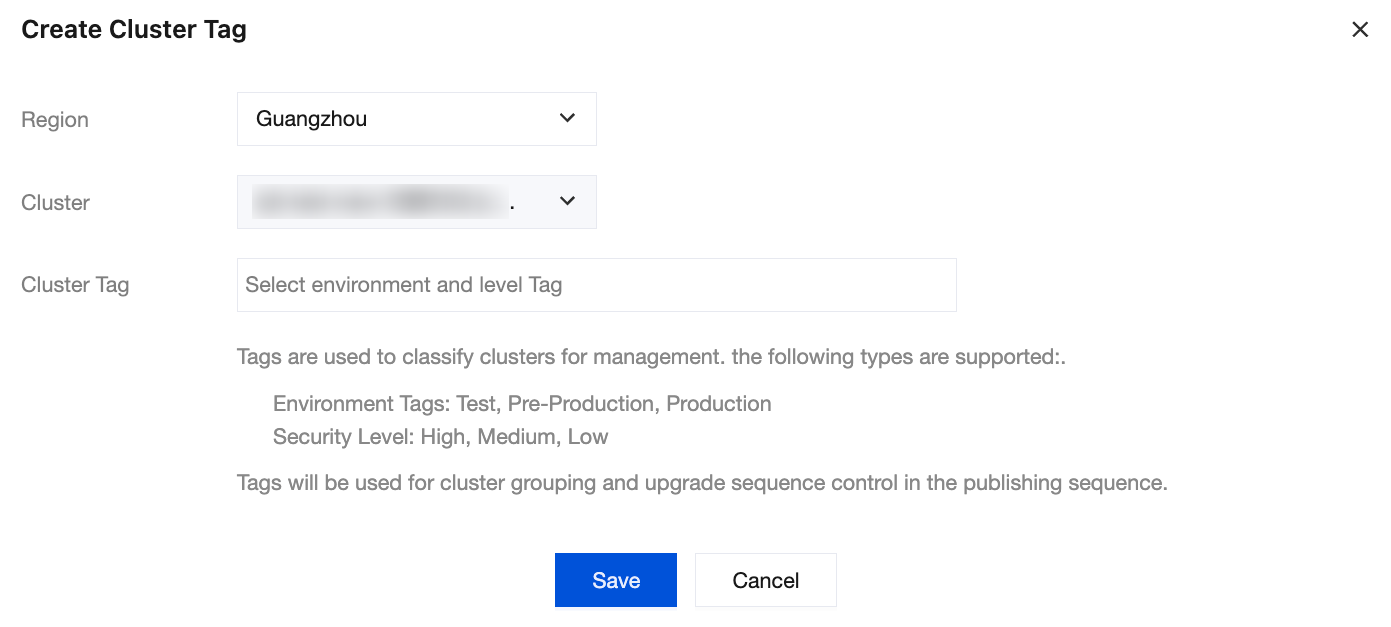This screenshot has height=627, width=1391.
Task: Click the word Production in the help text
Action: tap(719, 404)
